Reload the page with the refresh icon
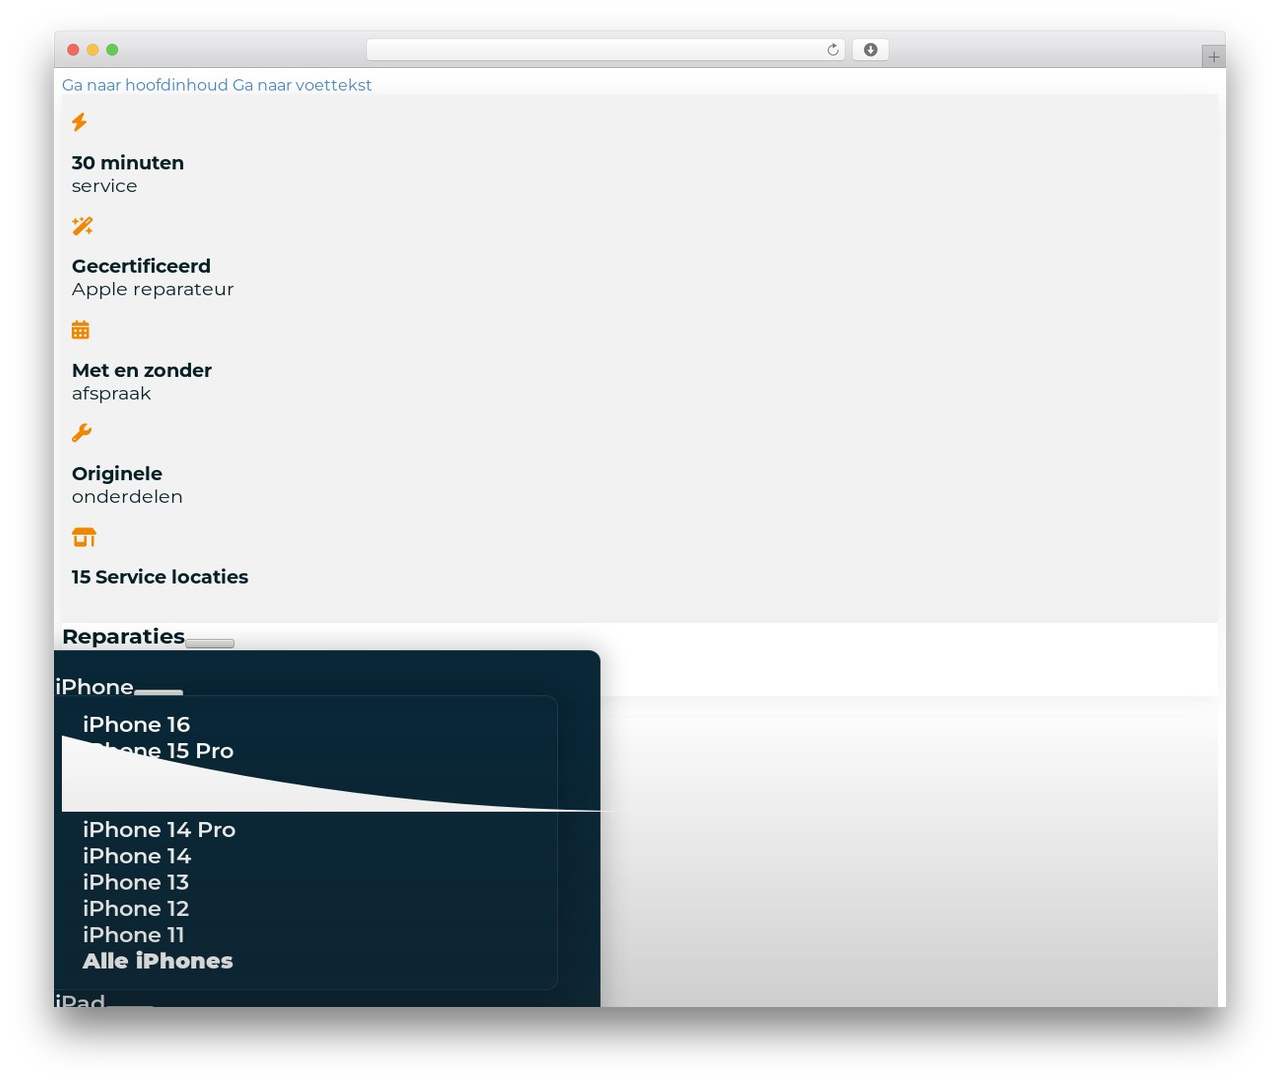Image resolution: width=1280 pixels, height=1084 pixels. click(832, 50)
